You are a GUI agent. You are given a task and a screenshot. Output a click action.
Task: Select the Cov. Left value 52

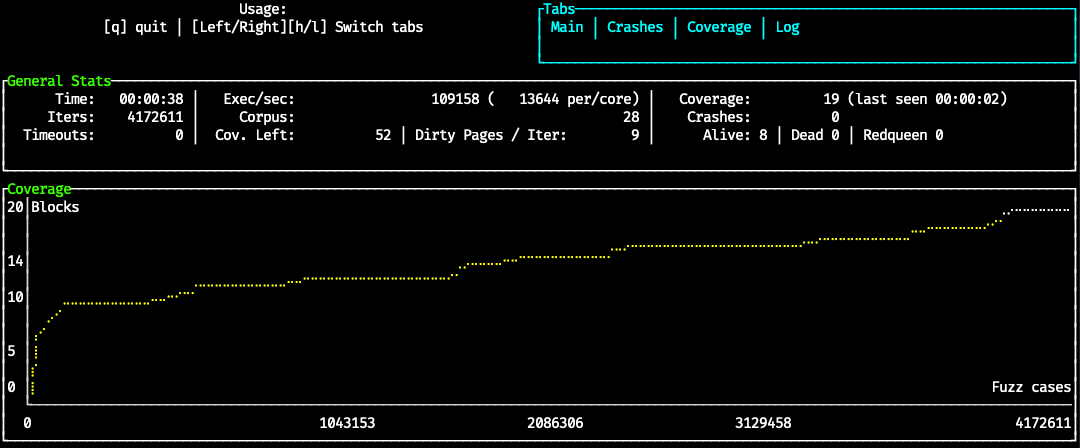tap(383, 135)
